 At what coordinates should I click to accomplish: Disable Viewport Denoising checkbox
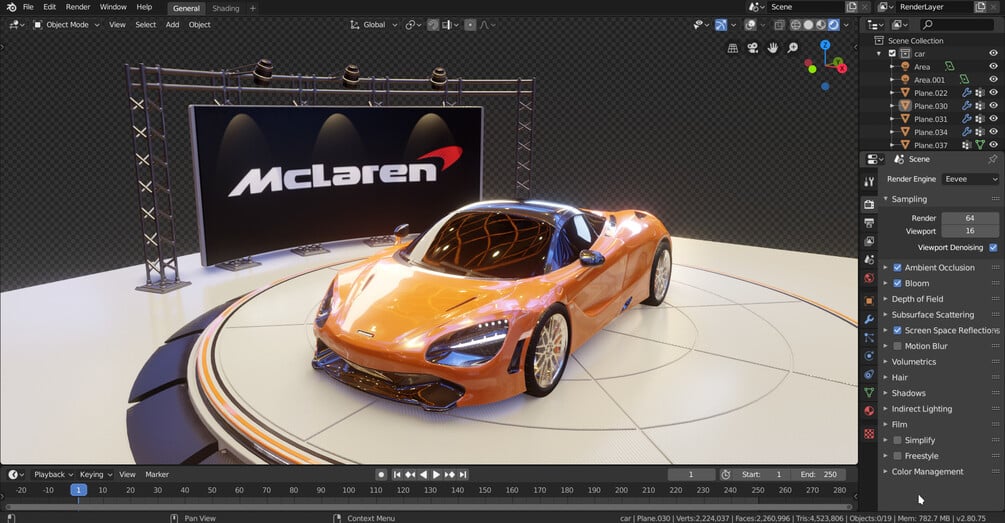[x=993, y=247]
